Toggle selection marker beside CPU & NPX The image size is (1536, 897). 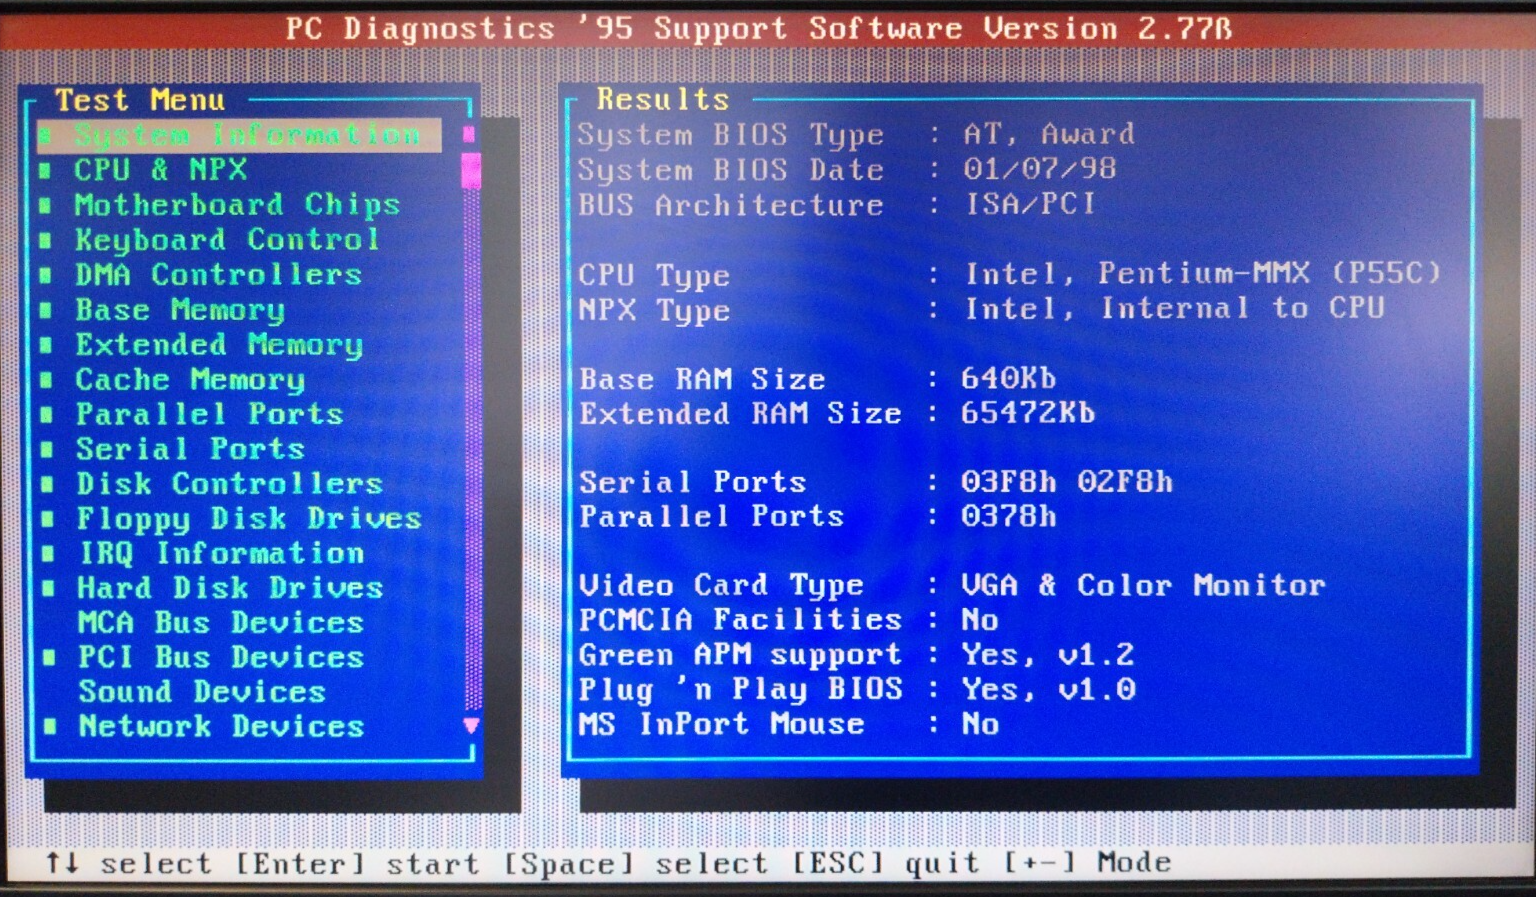(x=45, y=171)
